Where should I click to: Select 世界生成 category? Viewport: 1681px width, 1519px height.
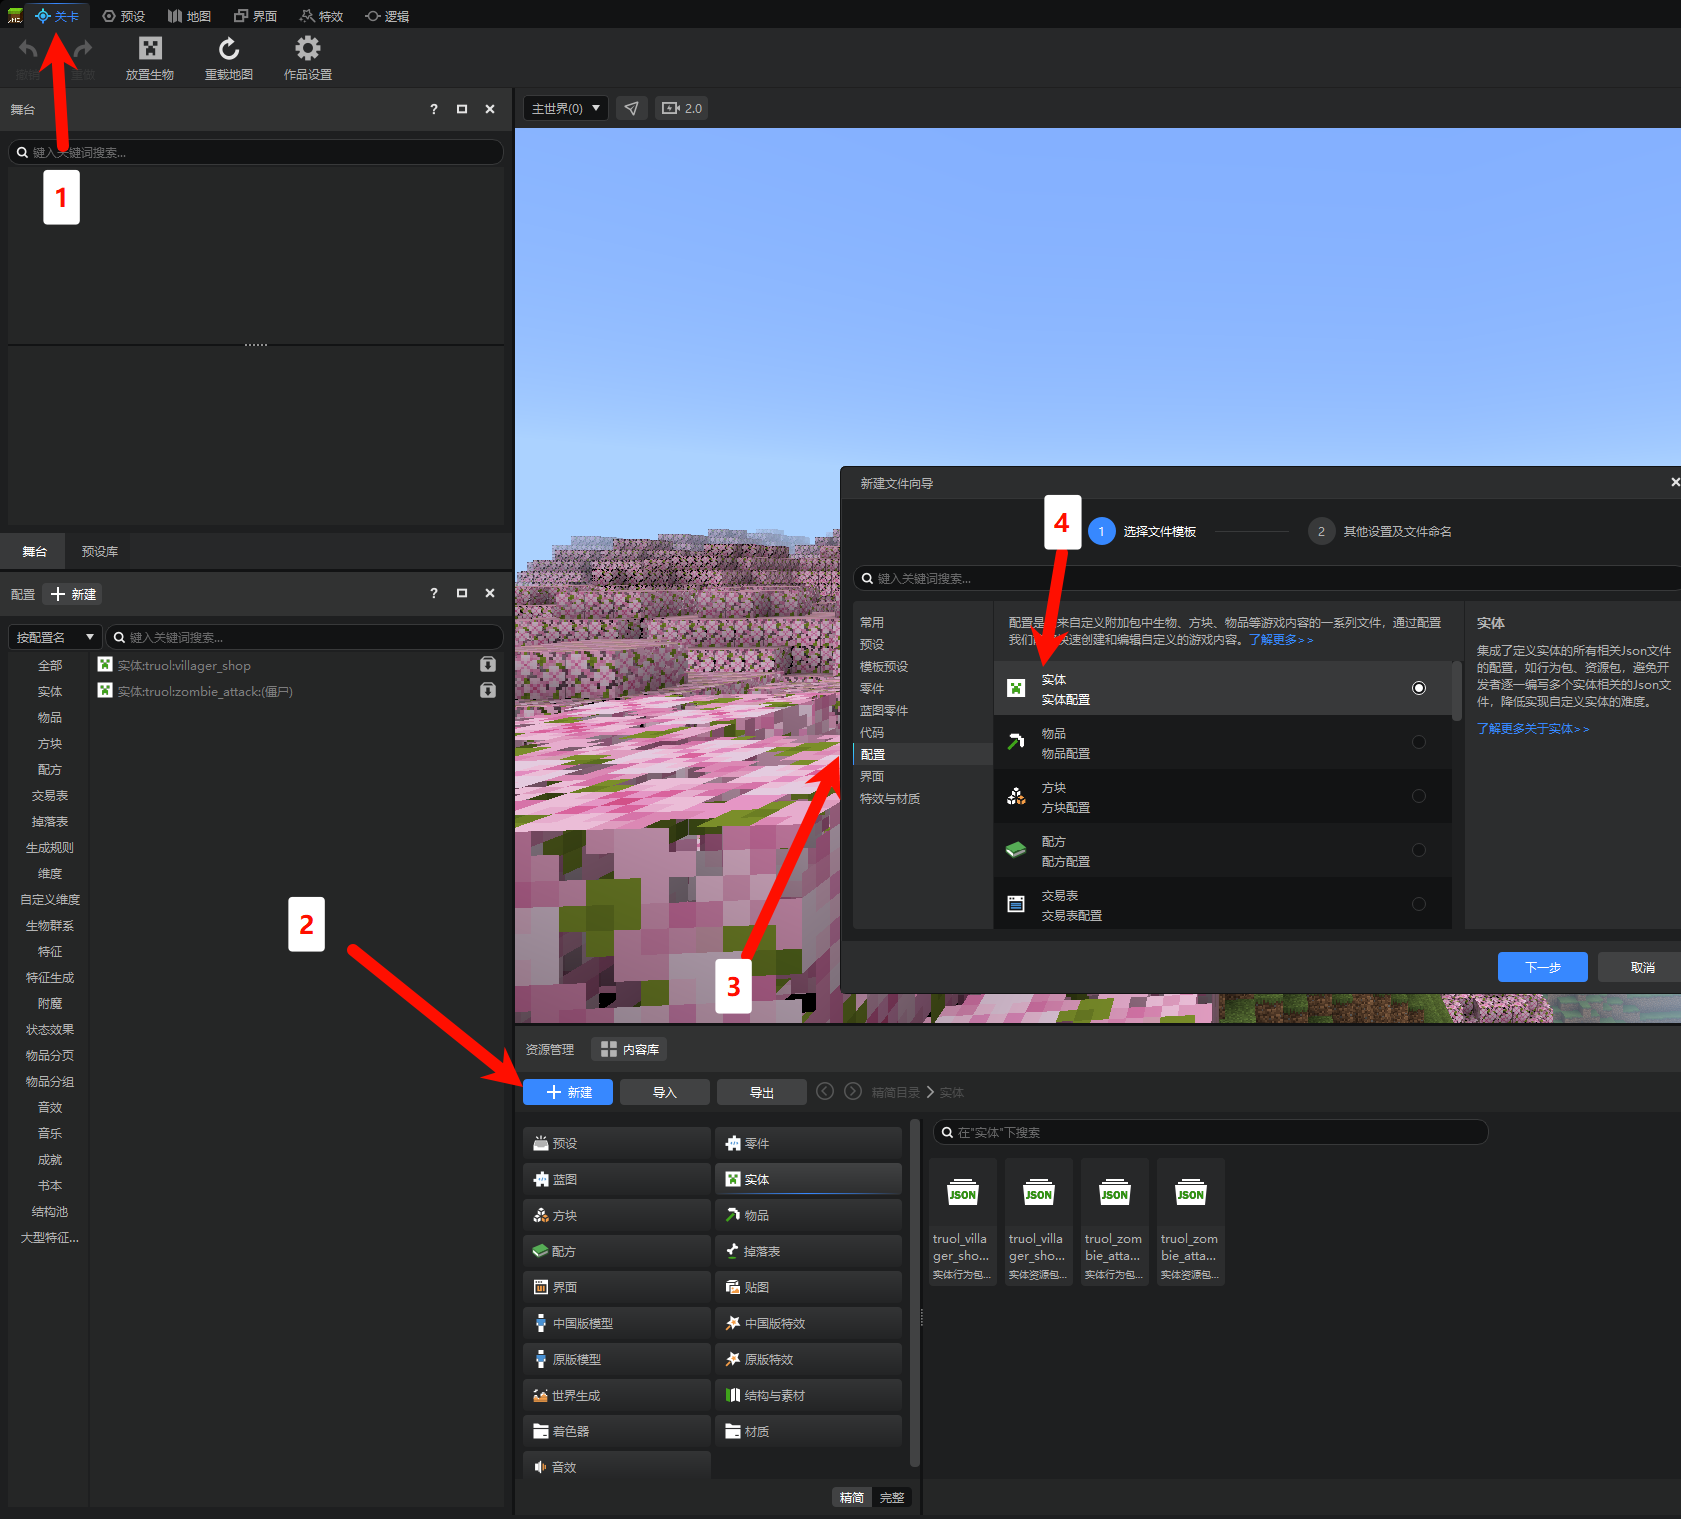pos(616,1395)
